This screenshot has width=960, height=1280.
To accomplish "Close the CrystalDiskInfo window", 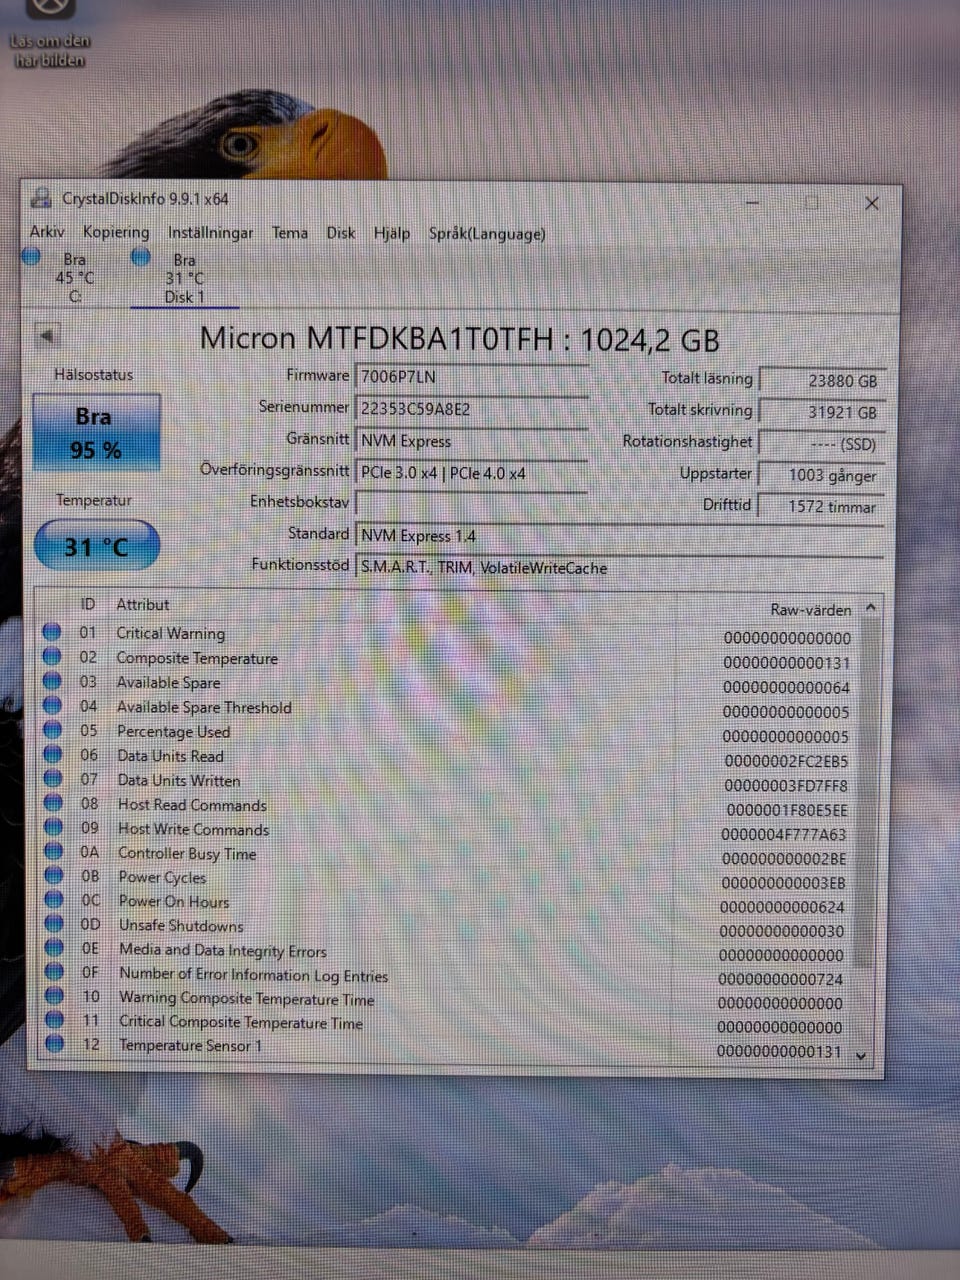I will (871, 203).
